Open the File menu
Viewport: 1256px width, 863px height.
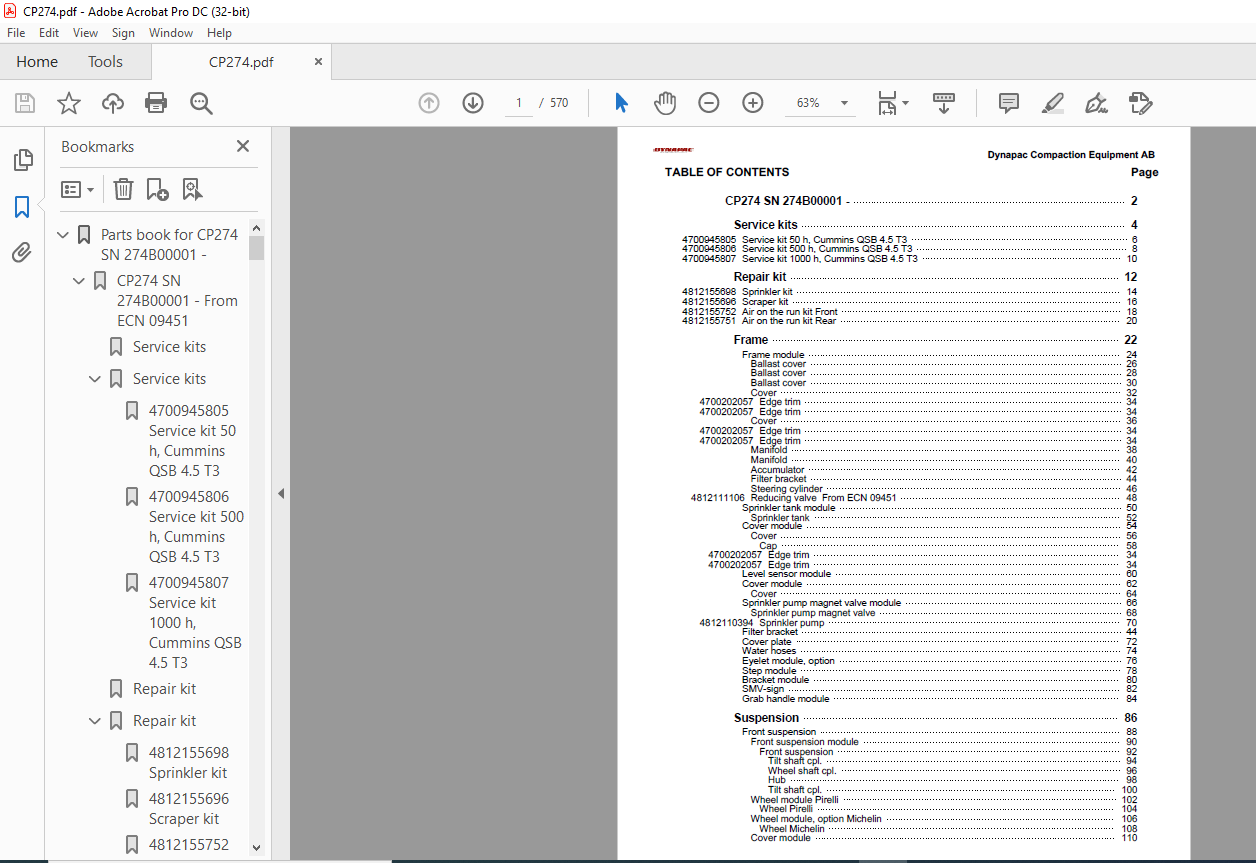coord(16,33)
